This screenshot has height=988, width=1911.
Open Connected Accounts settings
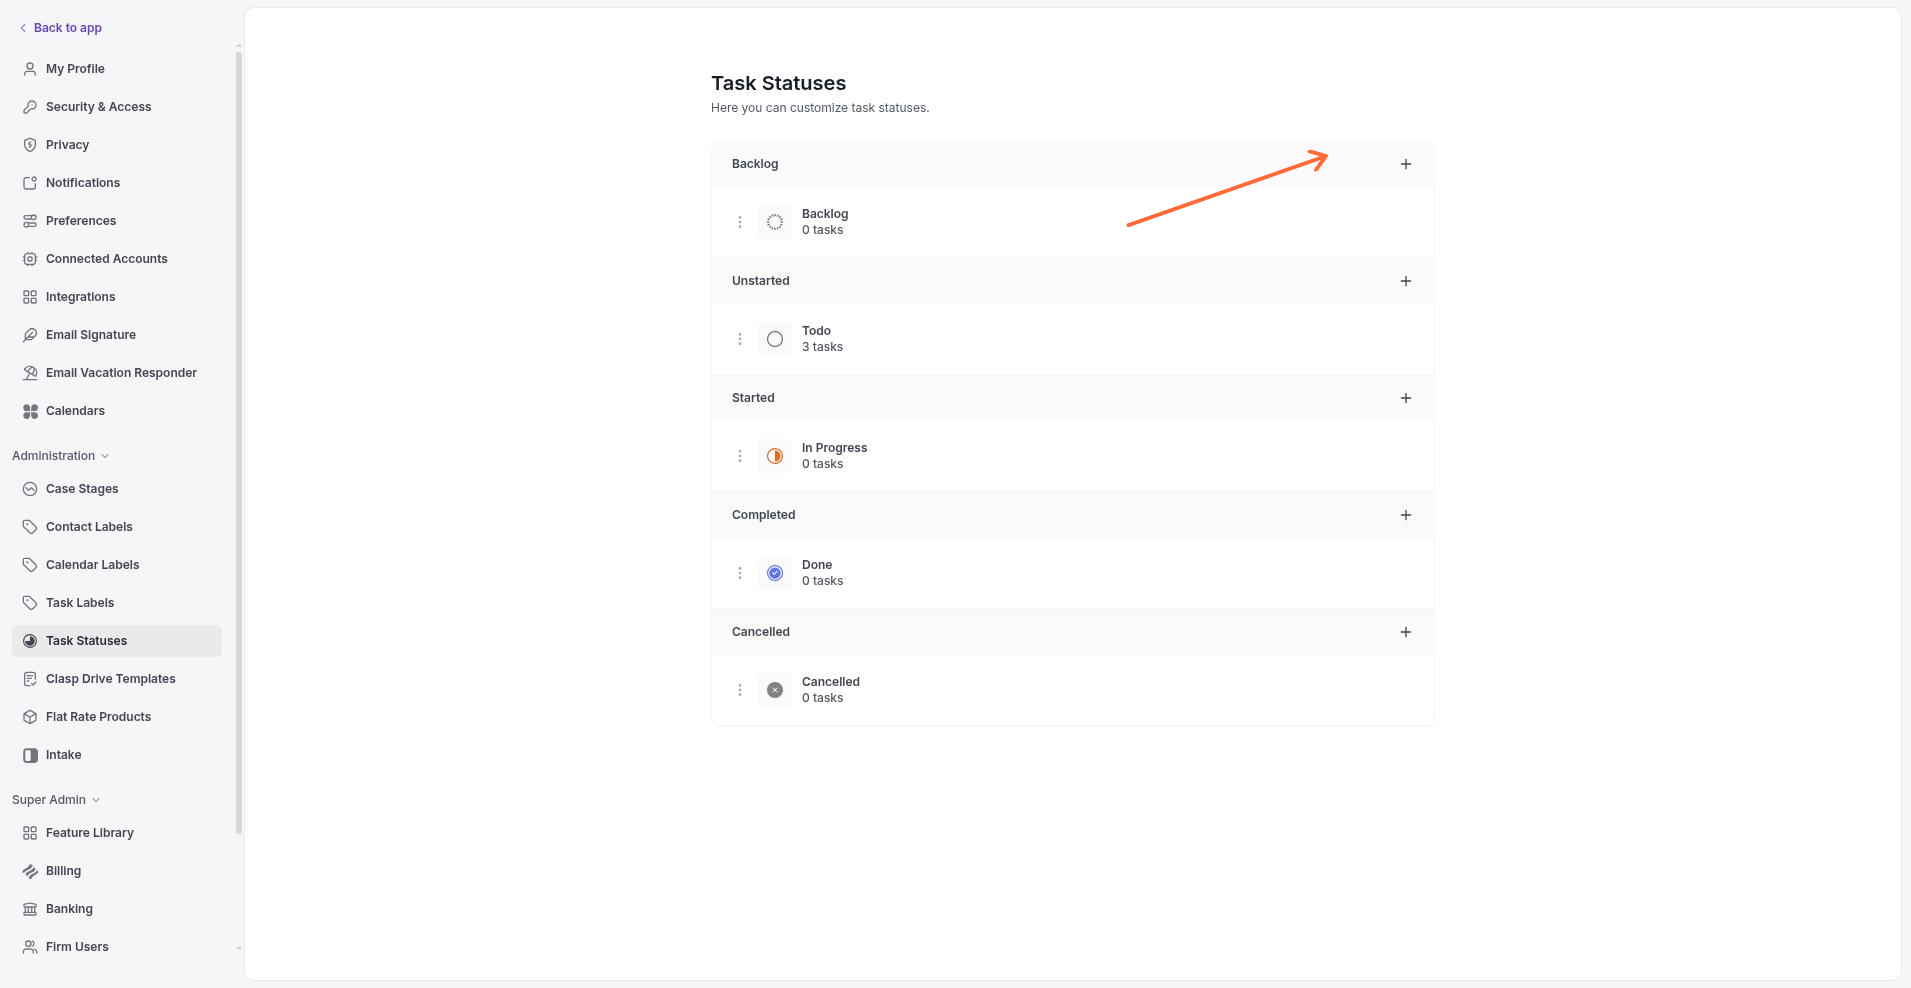point(117,259)
